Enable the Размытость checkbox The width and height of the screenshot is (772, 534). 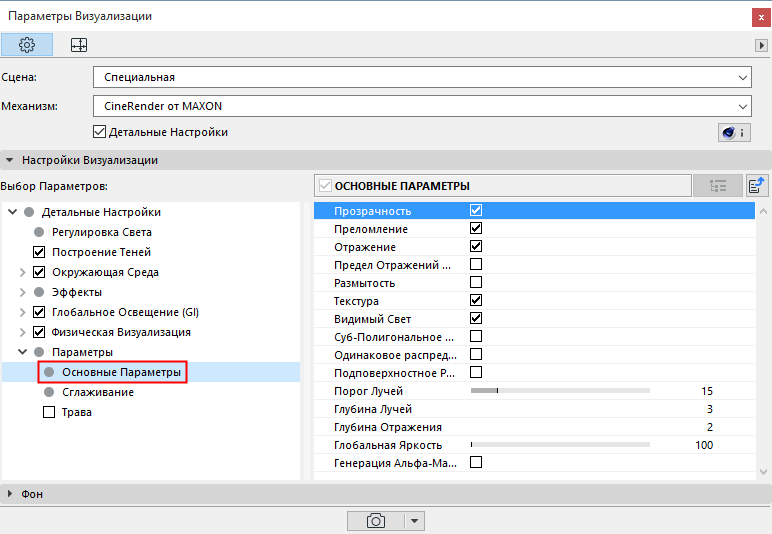click(476, 283)
